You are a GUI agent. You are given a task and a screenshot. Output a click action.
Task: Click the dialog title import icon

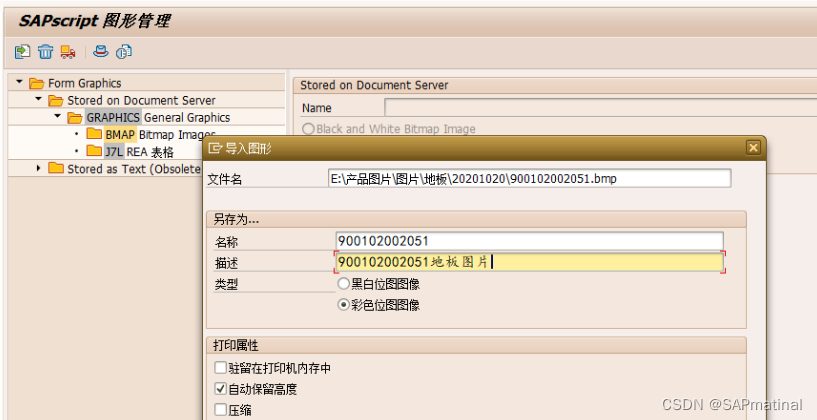click(215, 149)
